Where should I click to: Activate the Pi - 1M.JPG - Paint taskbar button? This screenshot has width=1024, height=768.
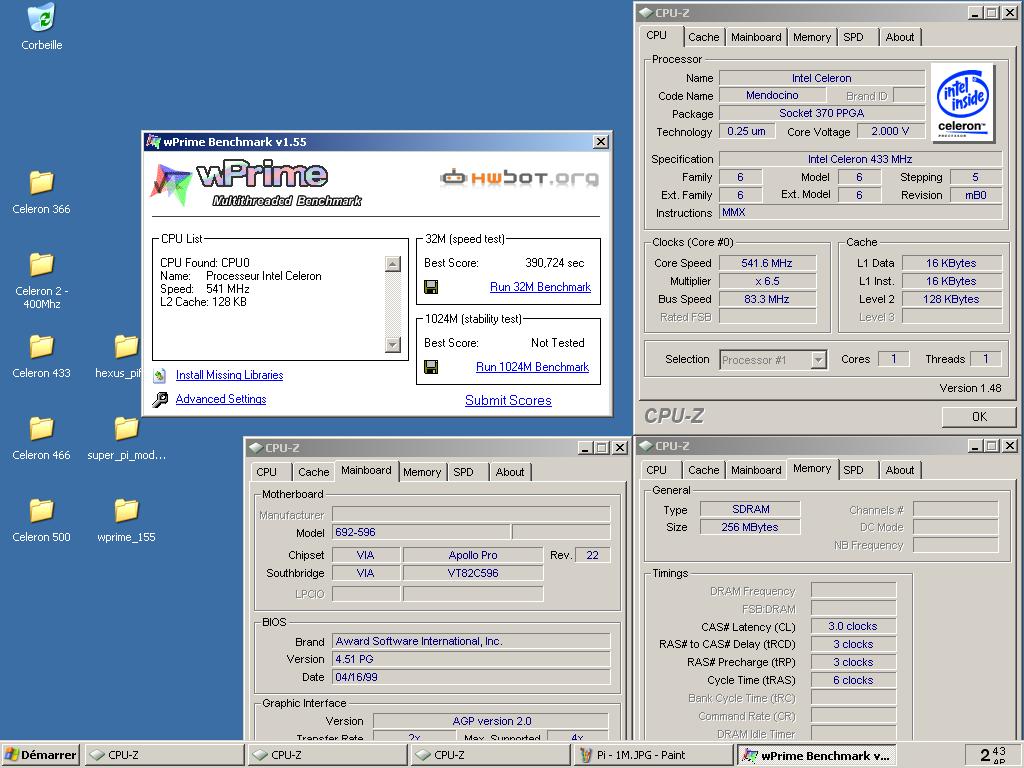[654, 755]
